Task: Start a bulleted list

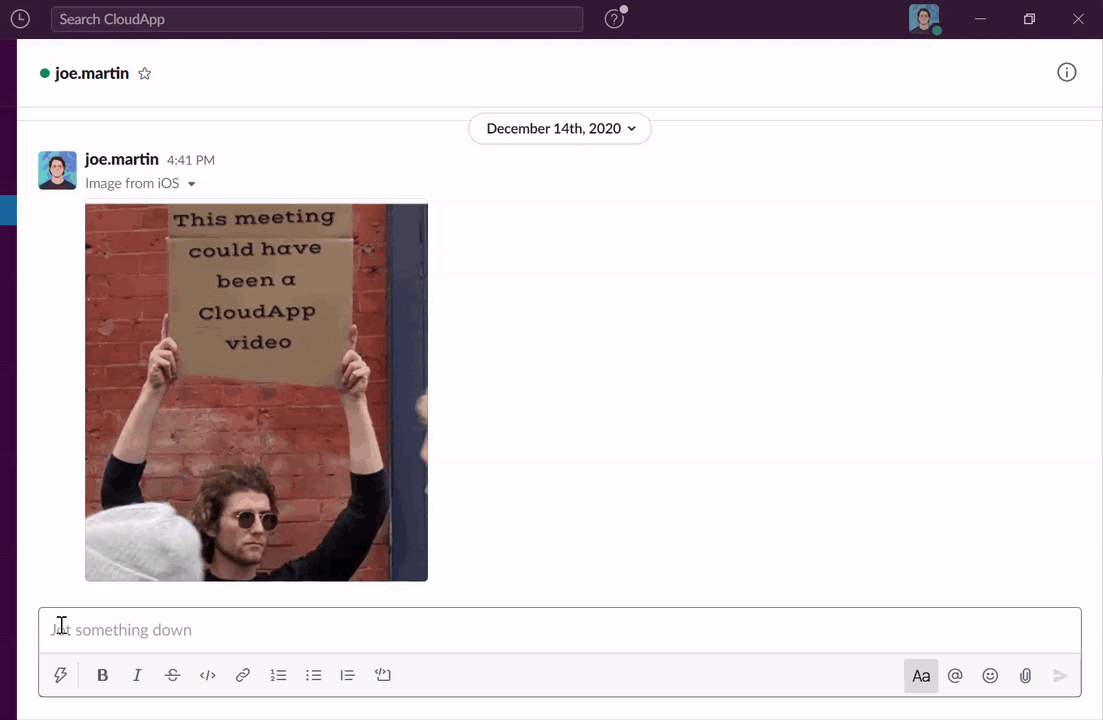Action: click(x=313, y=676)
